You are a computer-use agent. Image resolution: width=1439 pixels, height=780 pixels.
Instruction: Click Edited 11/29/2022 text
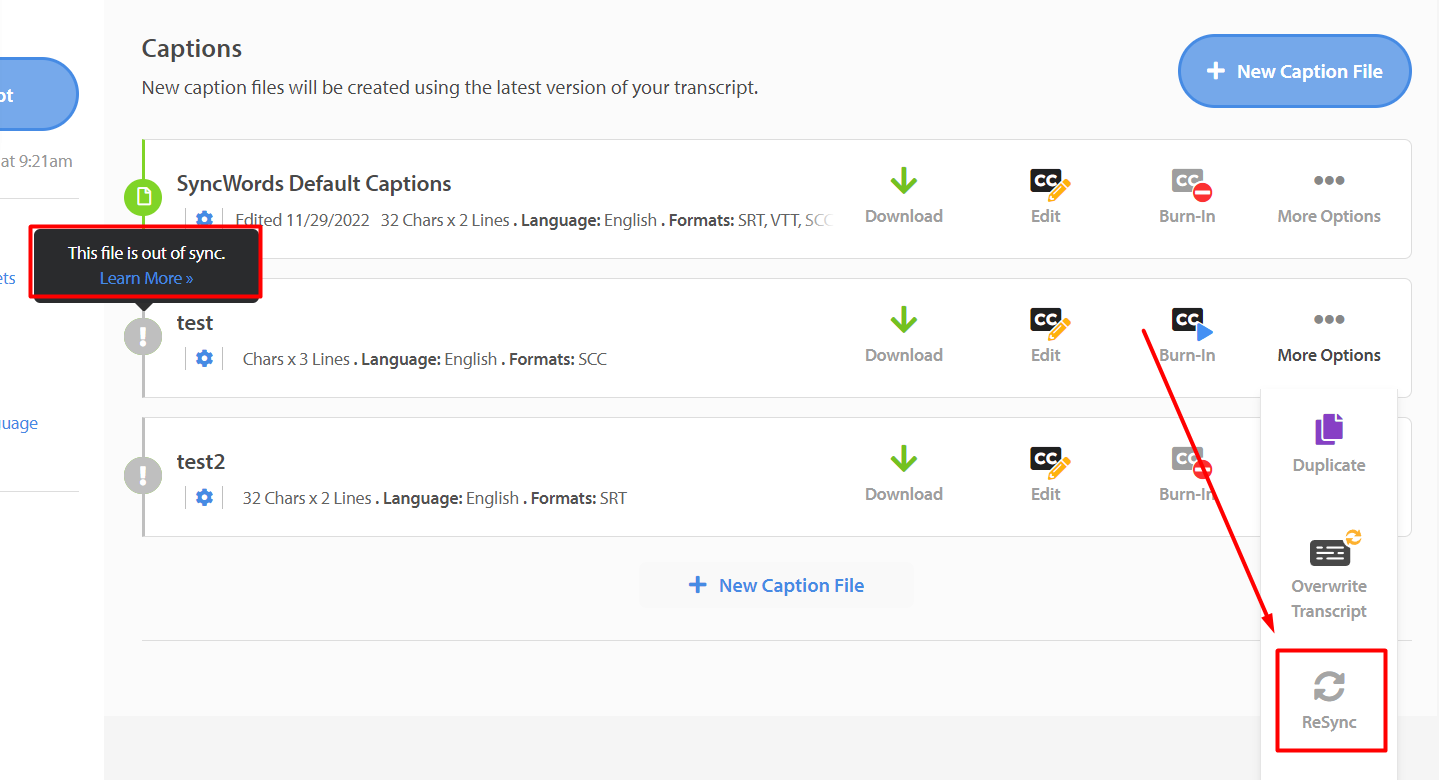pos(302,219)
